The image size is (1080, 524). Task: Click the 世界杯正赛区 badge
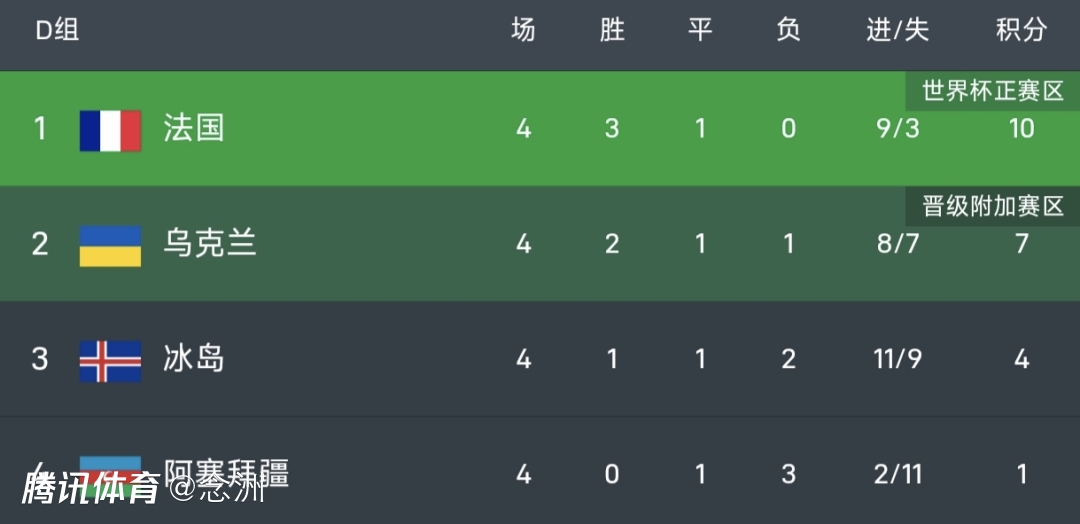992,92
